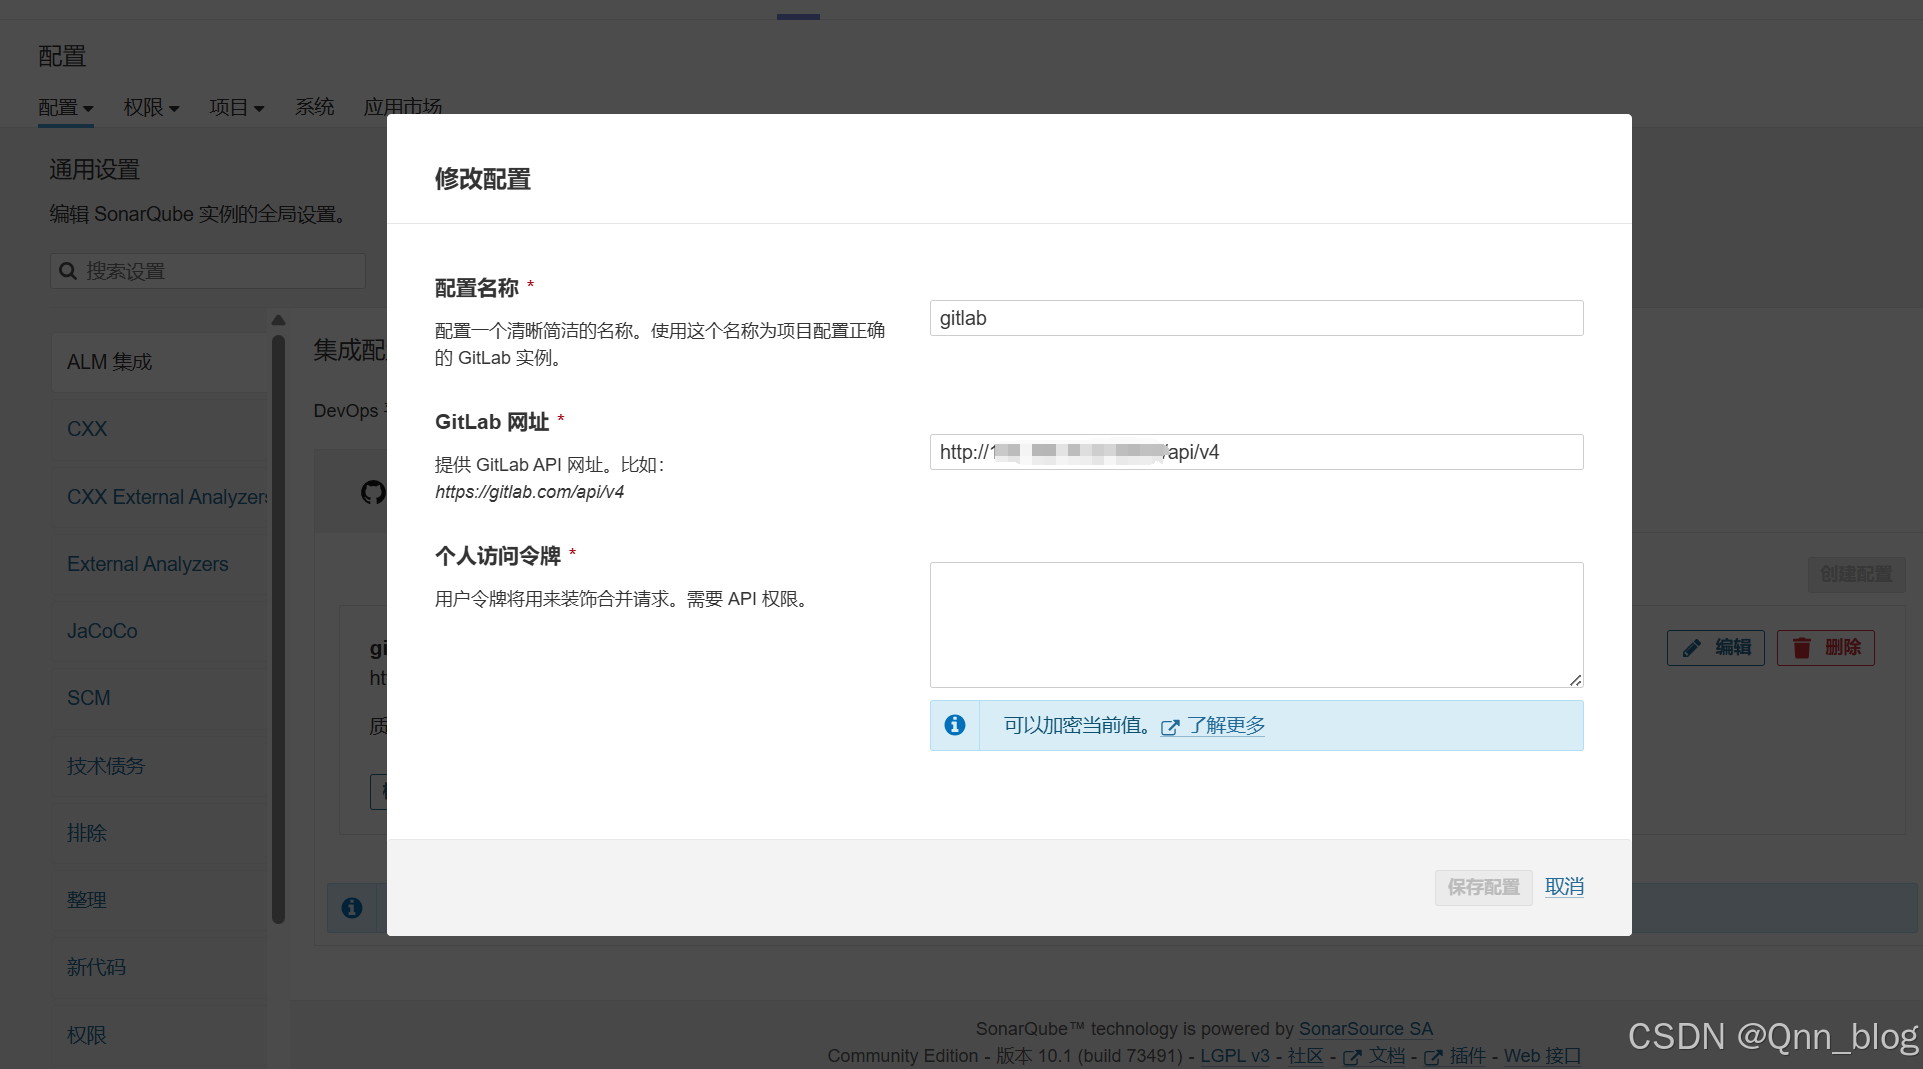Open the 社区 link in the footer
The height and width of the screenshot is (1069, 1923).
pyautogui.click(x=1306, y=1056)
